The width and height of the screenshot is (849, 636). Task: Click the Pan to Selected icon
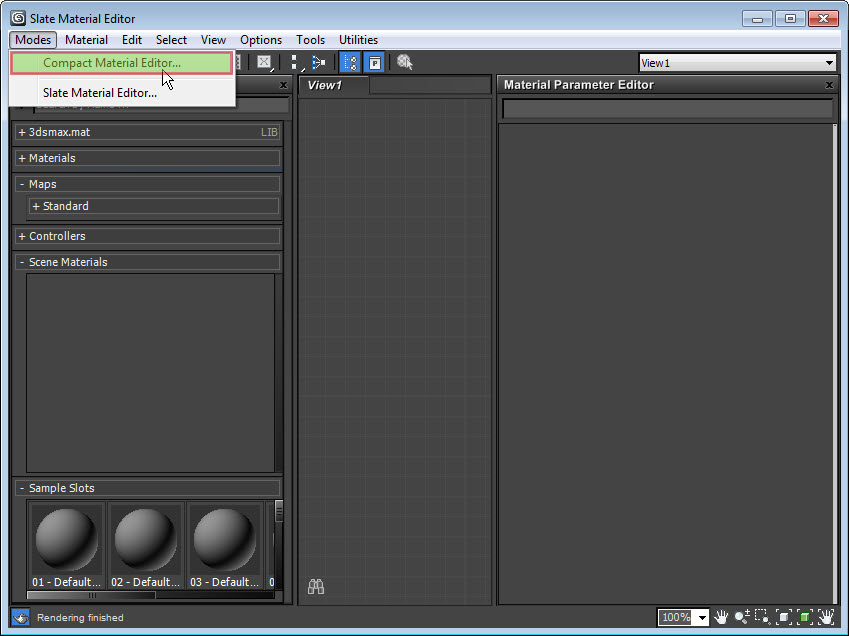click(826, 617)
